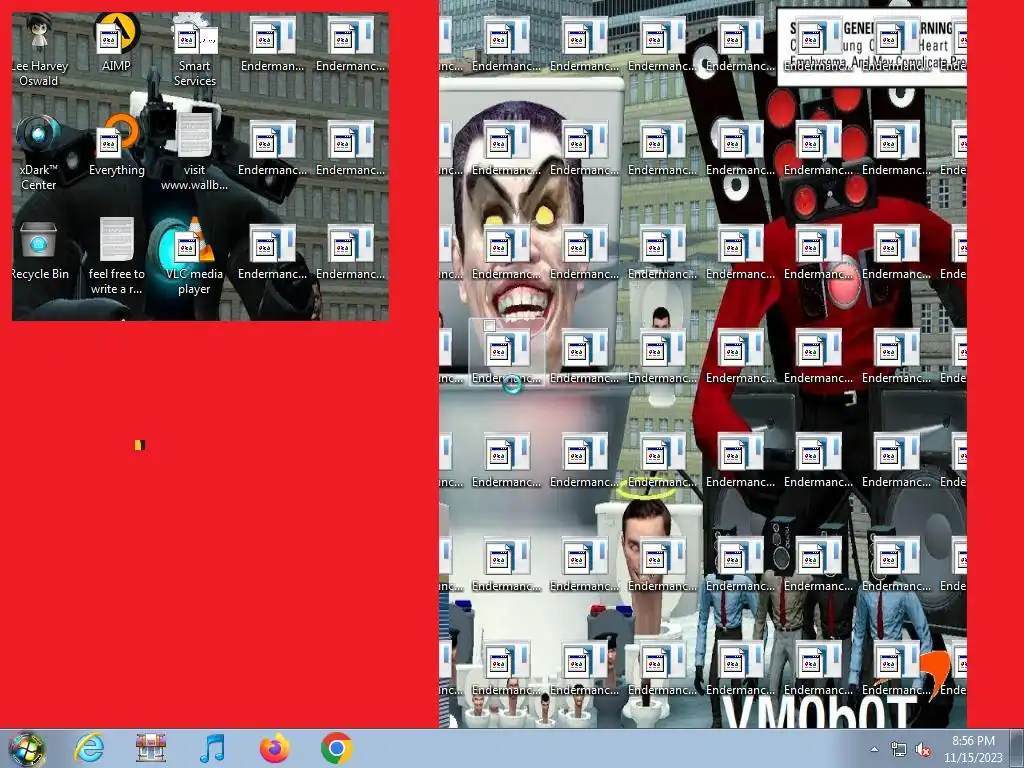1024x768 pixels.
Task: Click the muted volume tray icon
Action: coord(923,750)
